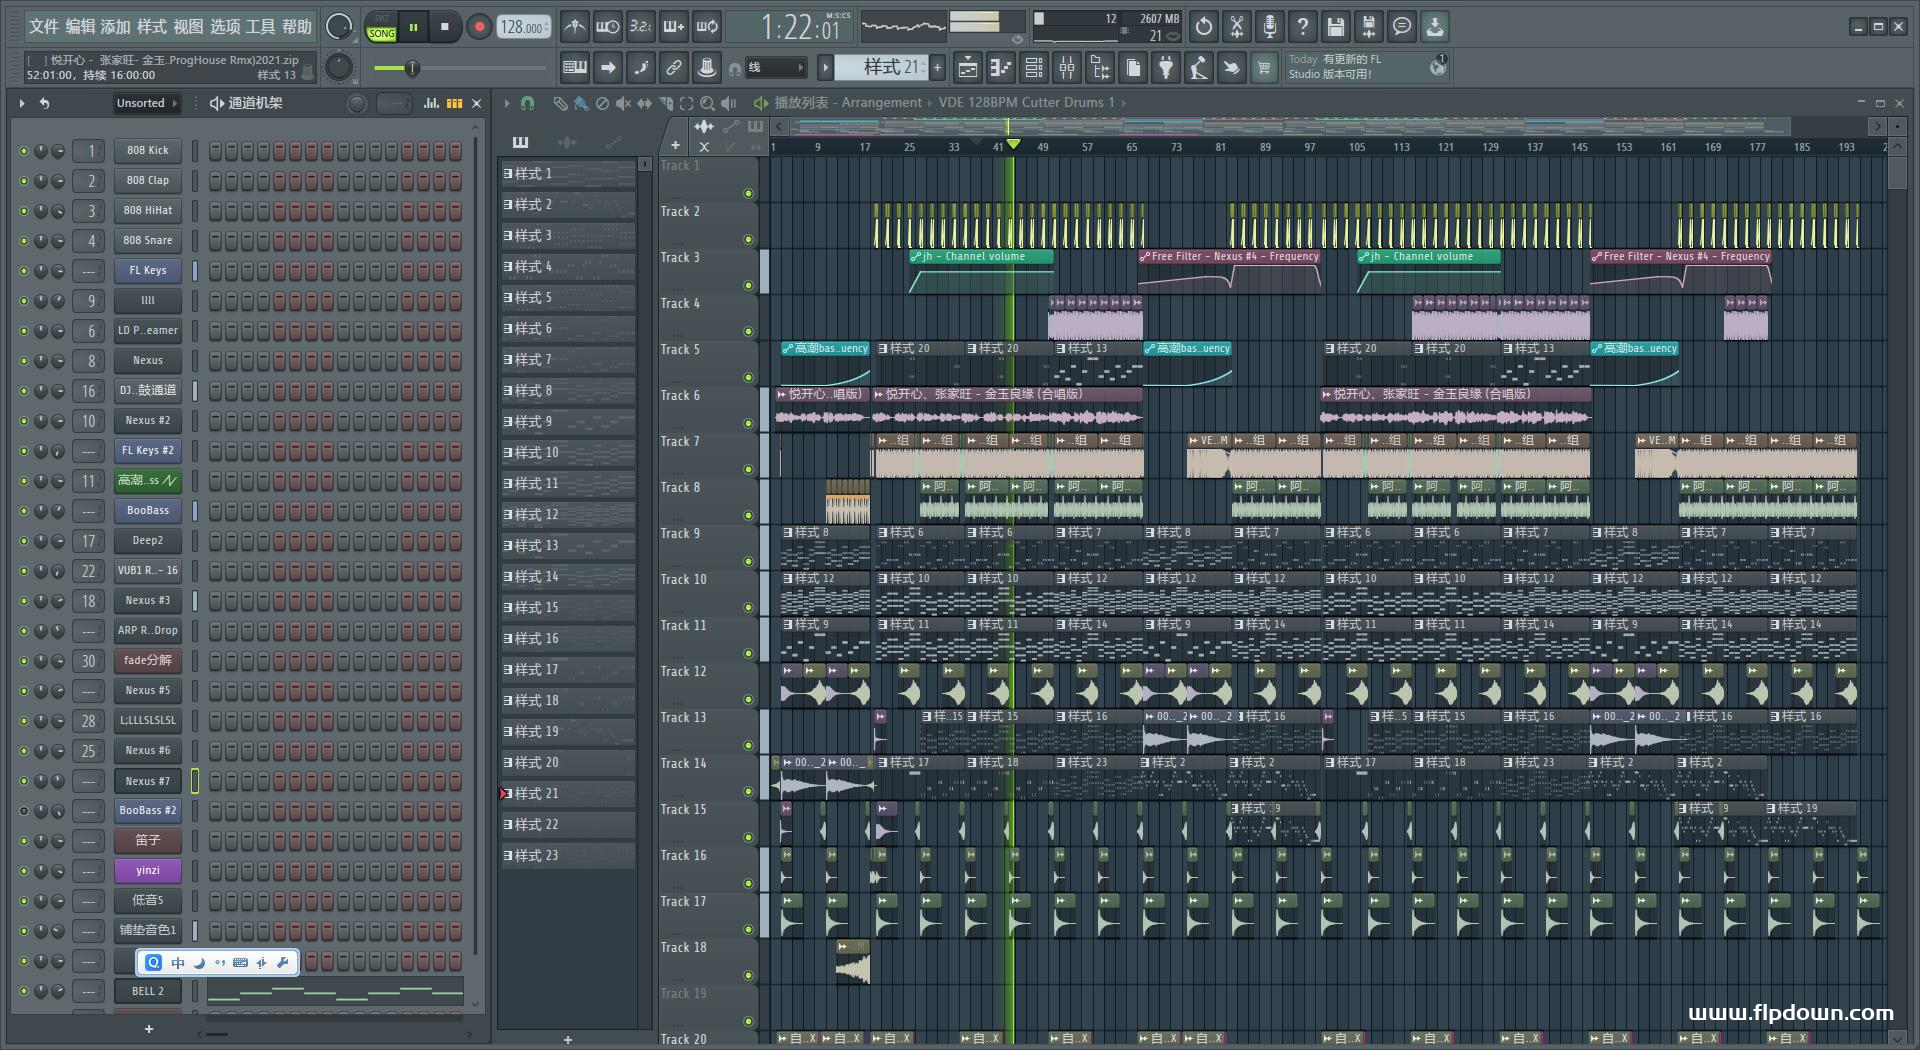Mute the Nexus channel LED
Image resolution: width=1920 pixels, height=1050 pixels.
click(x=24, y=361)
